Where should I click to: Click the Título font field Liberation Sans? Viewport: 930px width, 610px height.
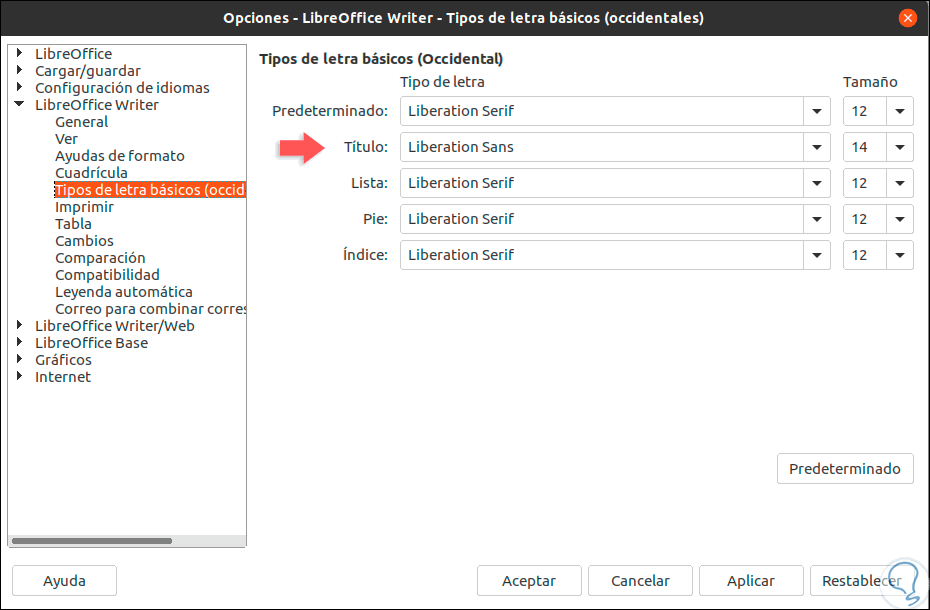[602, 147]
